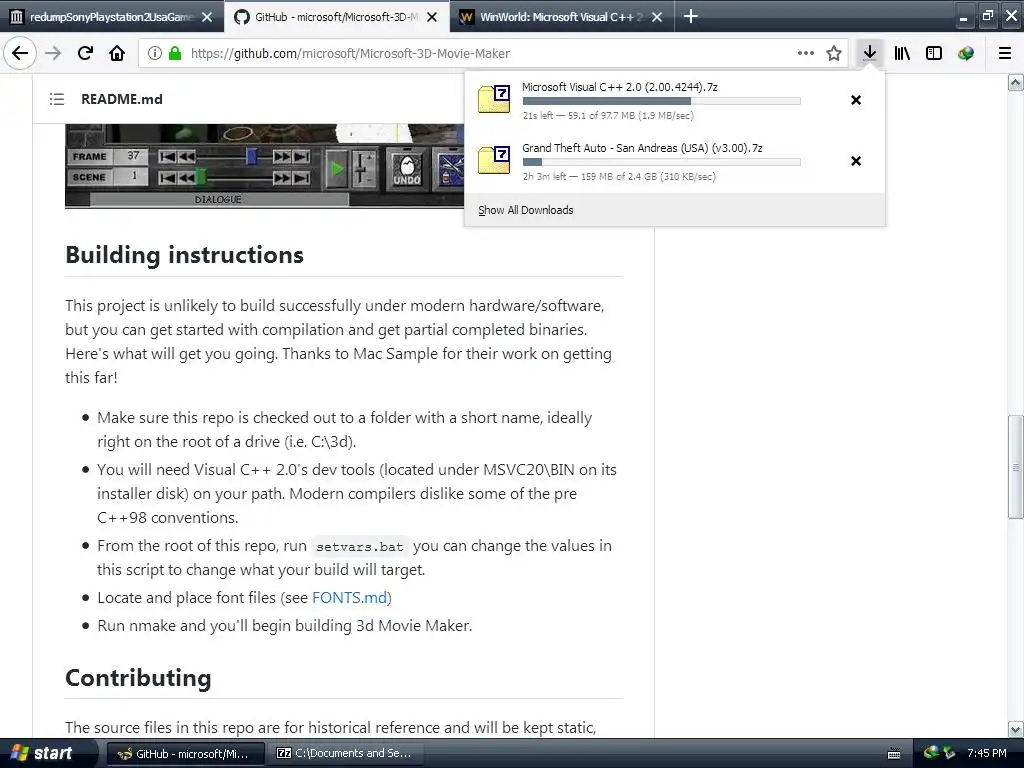
Task: Toggle the downloads panel arrow button
Action: click(x=869, y=53)
